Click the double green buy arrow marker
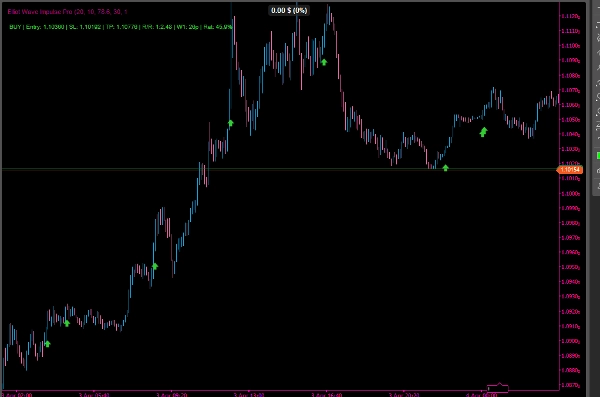This screenshot has height=397, width=600. pos(483,132)
